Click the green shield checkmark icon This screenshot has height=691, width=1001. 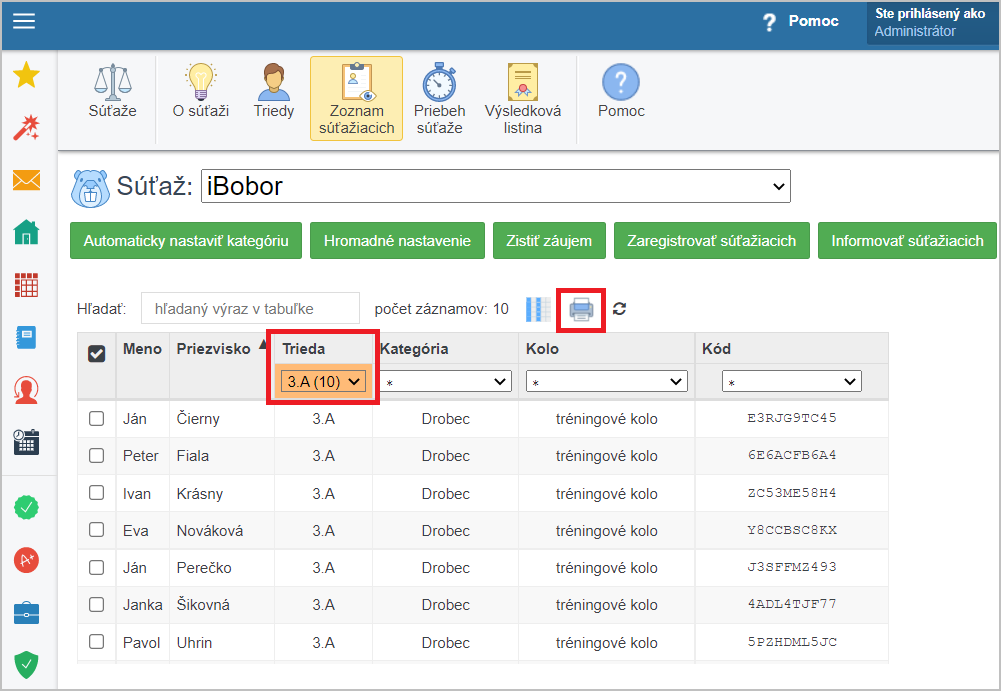click(26, 664)
